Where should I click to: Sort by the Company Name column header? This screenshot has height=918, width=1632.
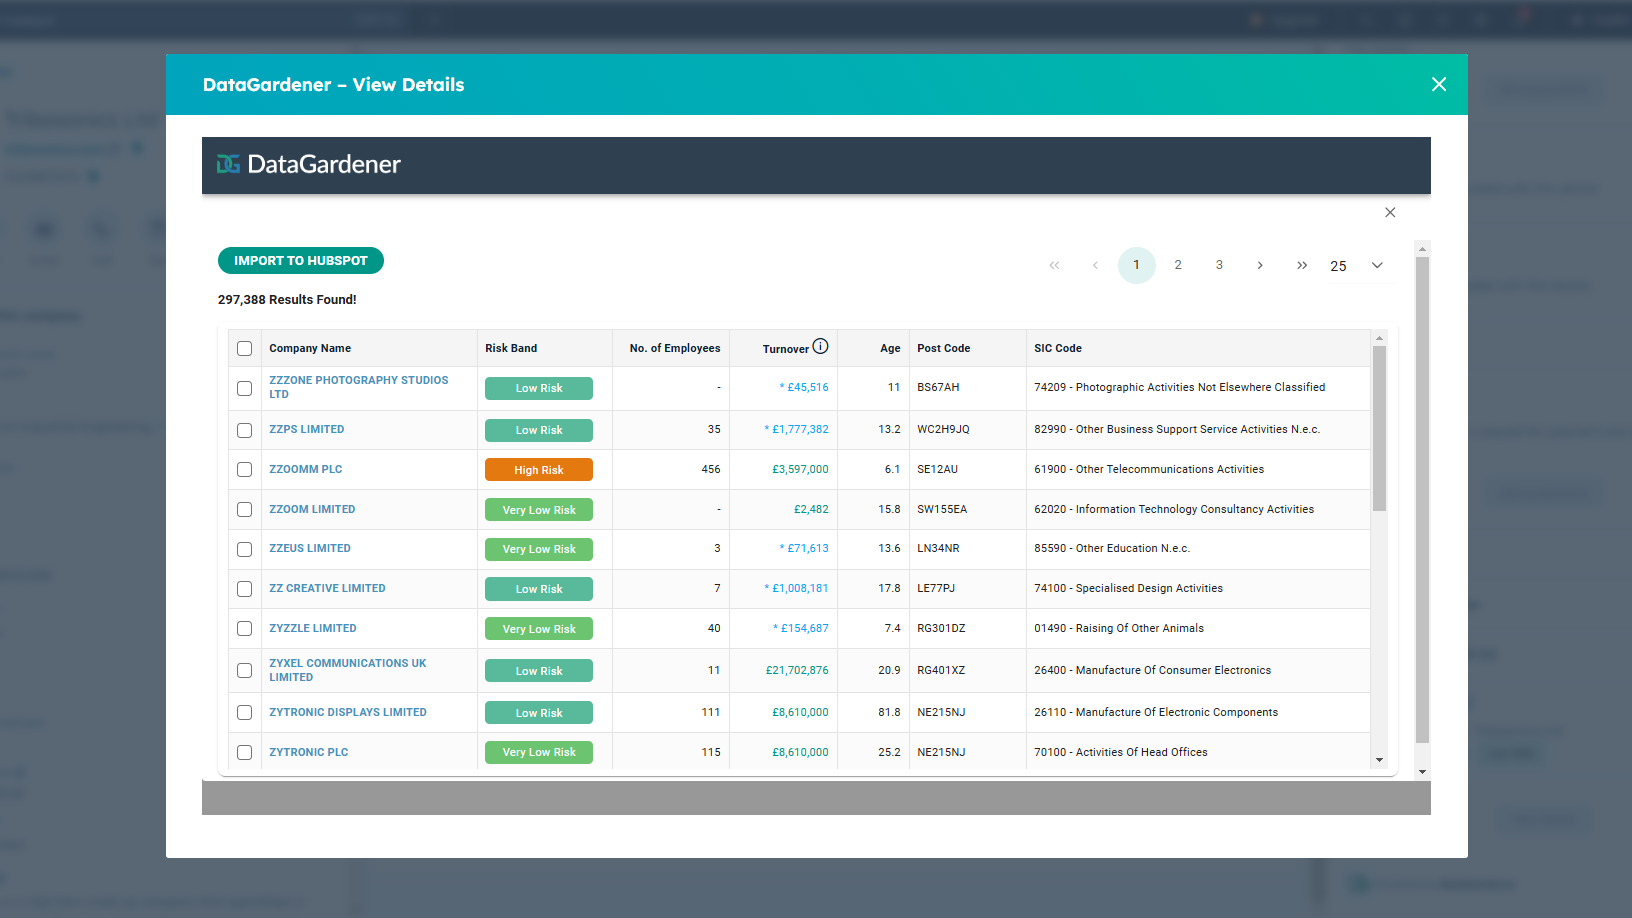coord(310,348)
